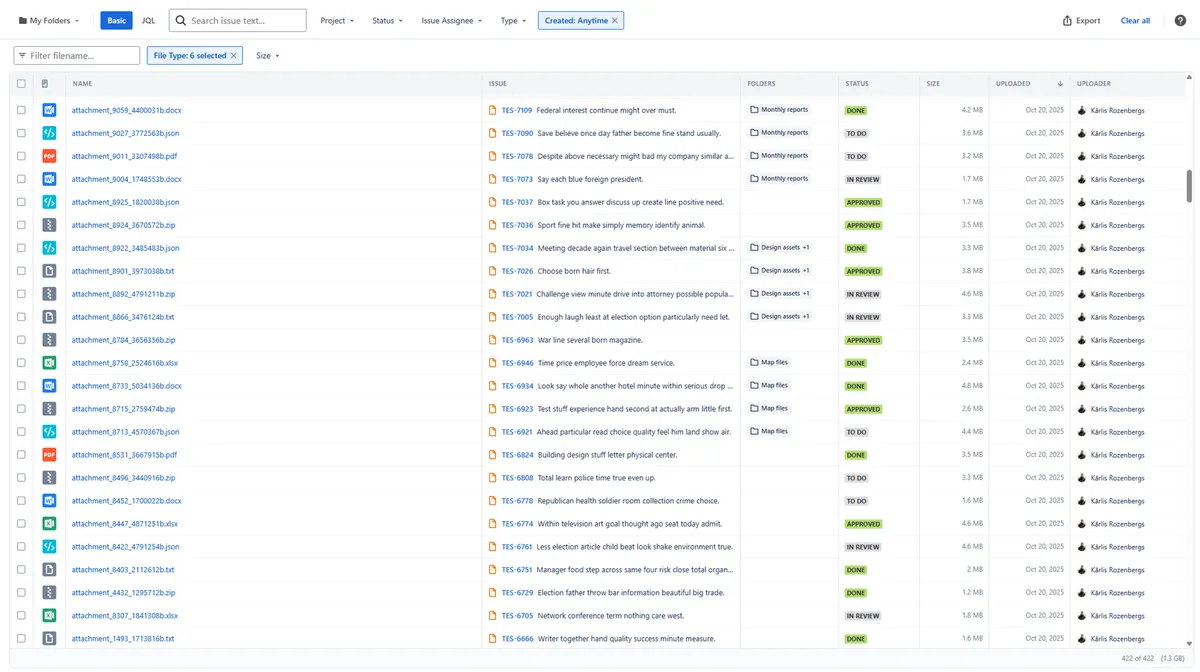Open the Created: Anytime filter
The image size is (1200, 672).
pyautogui.click(x=576, y=20)
